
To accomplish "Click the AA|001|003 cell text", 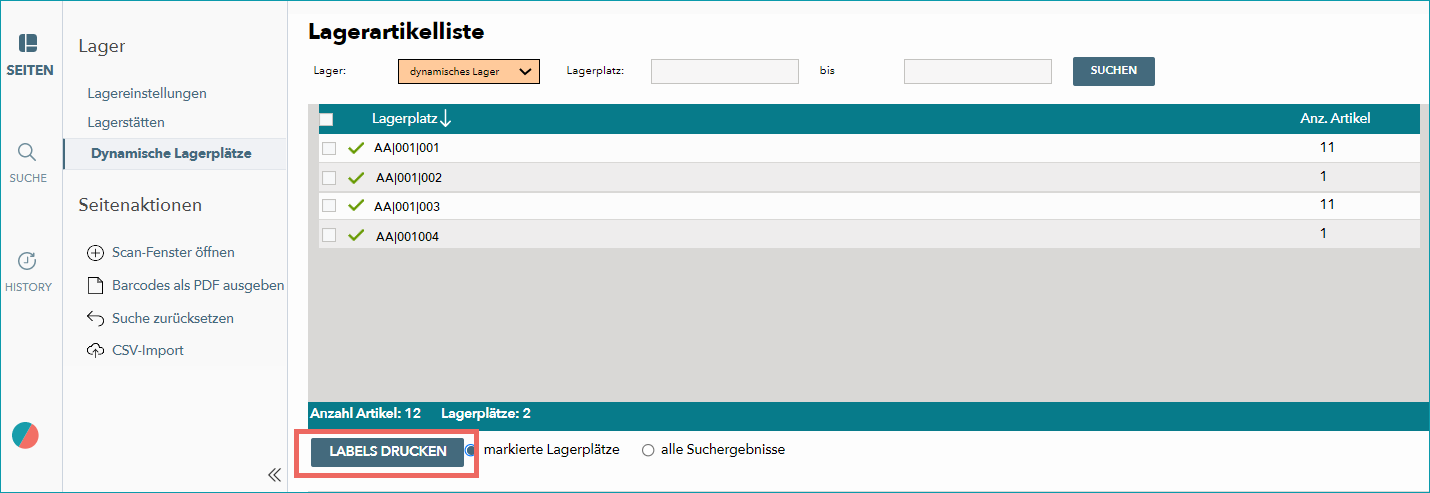I will [x=407, y=207].
